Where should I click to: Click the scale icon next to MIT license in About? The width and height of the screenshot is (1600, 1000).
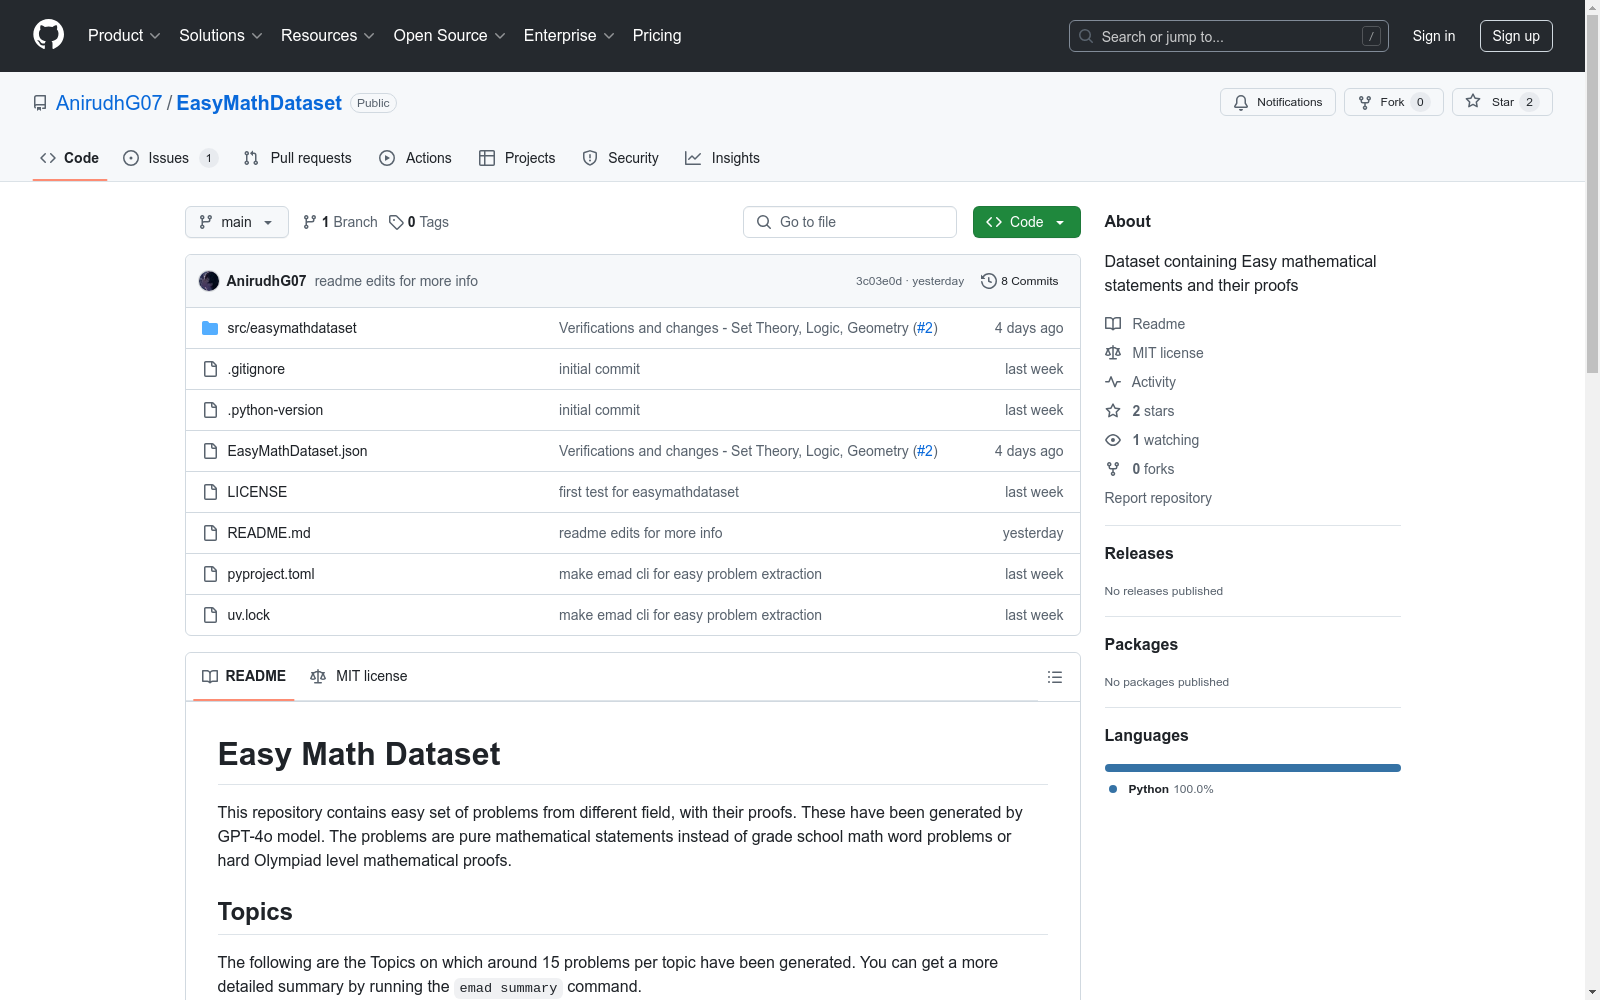[1113, 353]
